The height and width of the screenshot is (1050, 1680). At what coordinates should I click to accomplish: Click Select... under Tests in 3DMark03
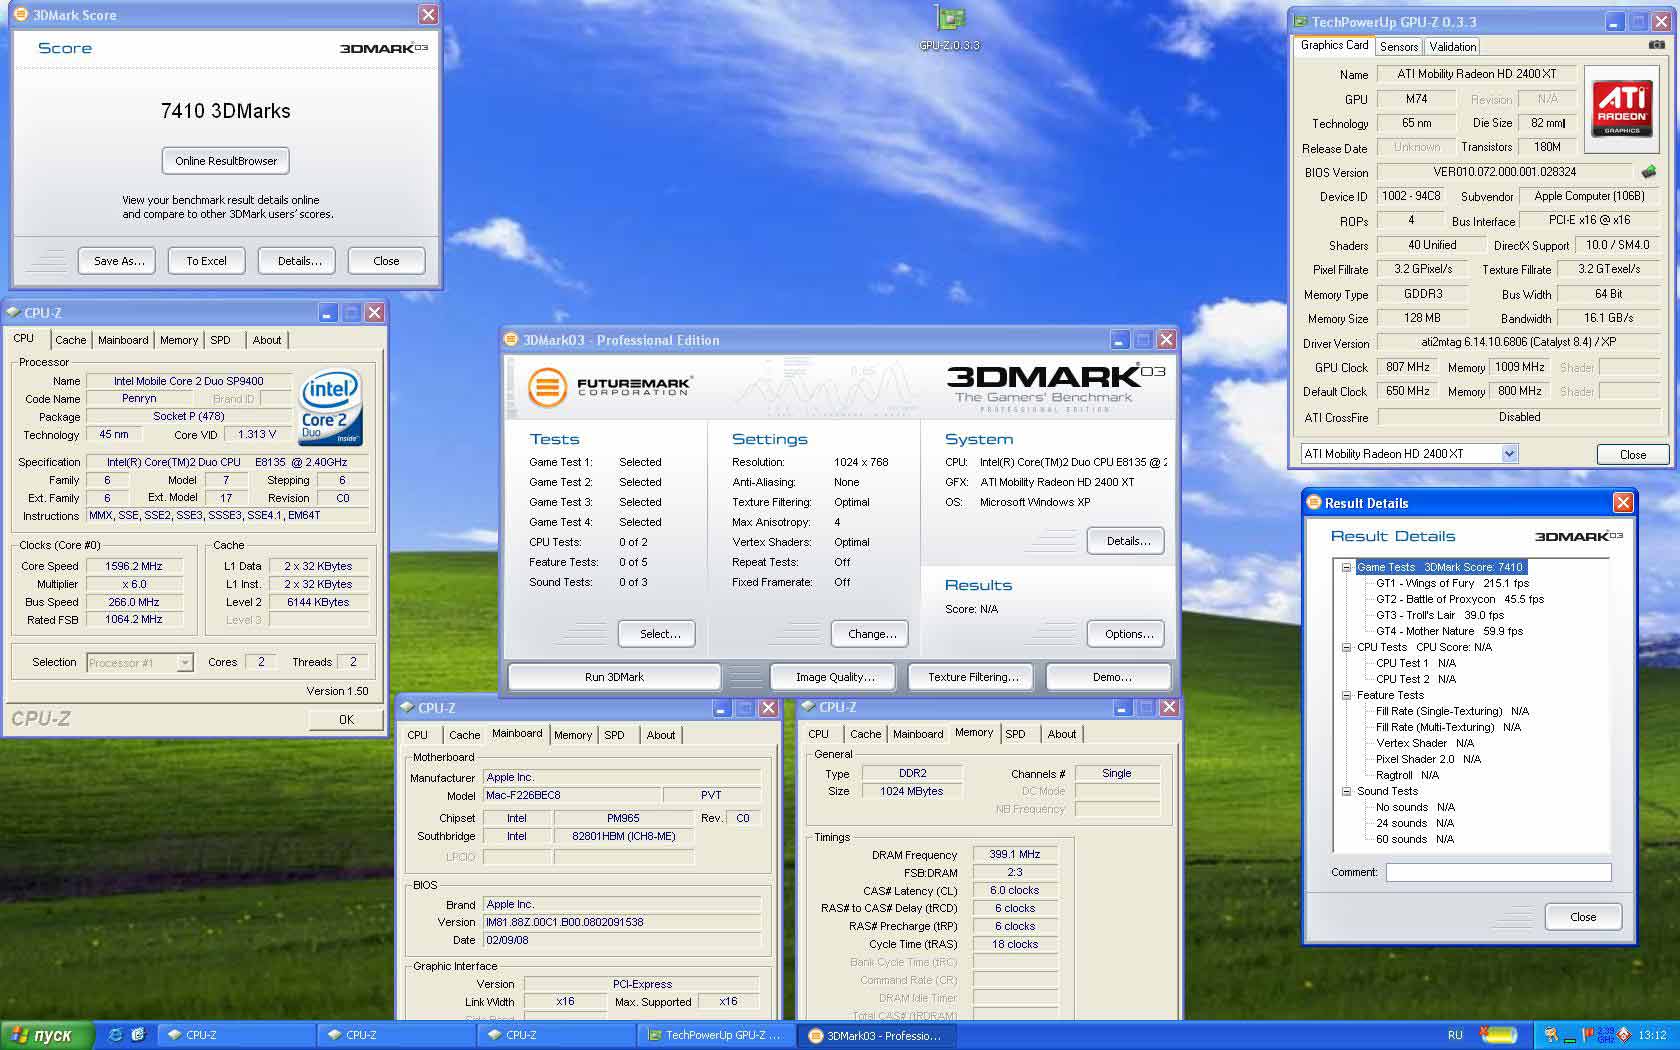pyautogui.click(x=659, y=634)
